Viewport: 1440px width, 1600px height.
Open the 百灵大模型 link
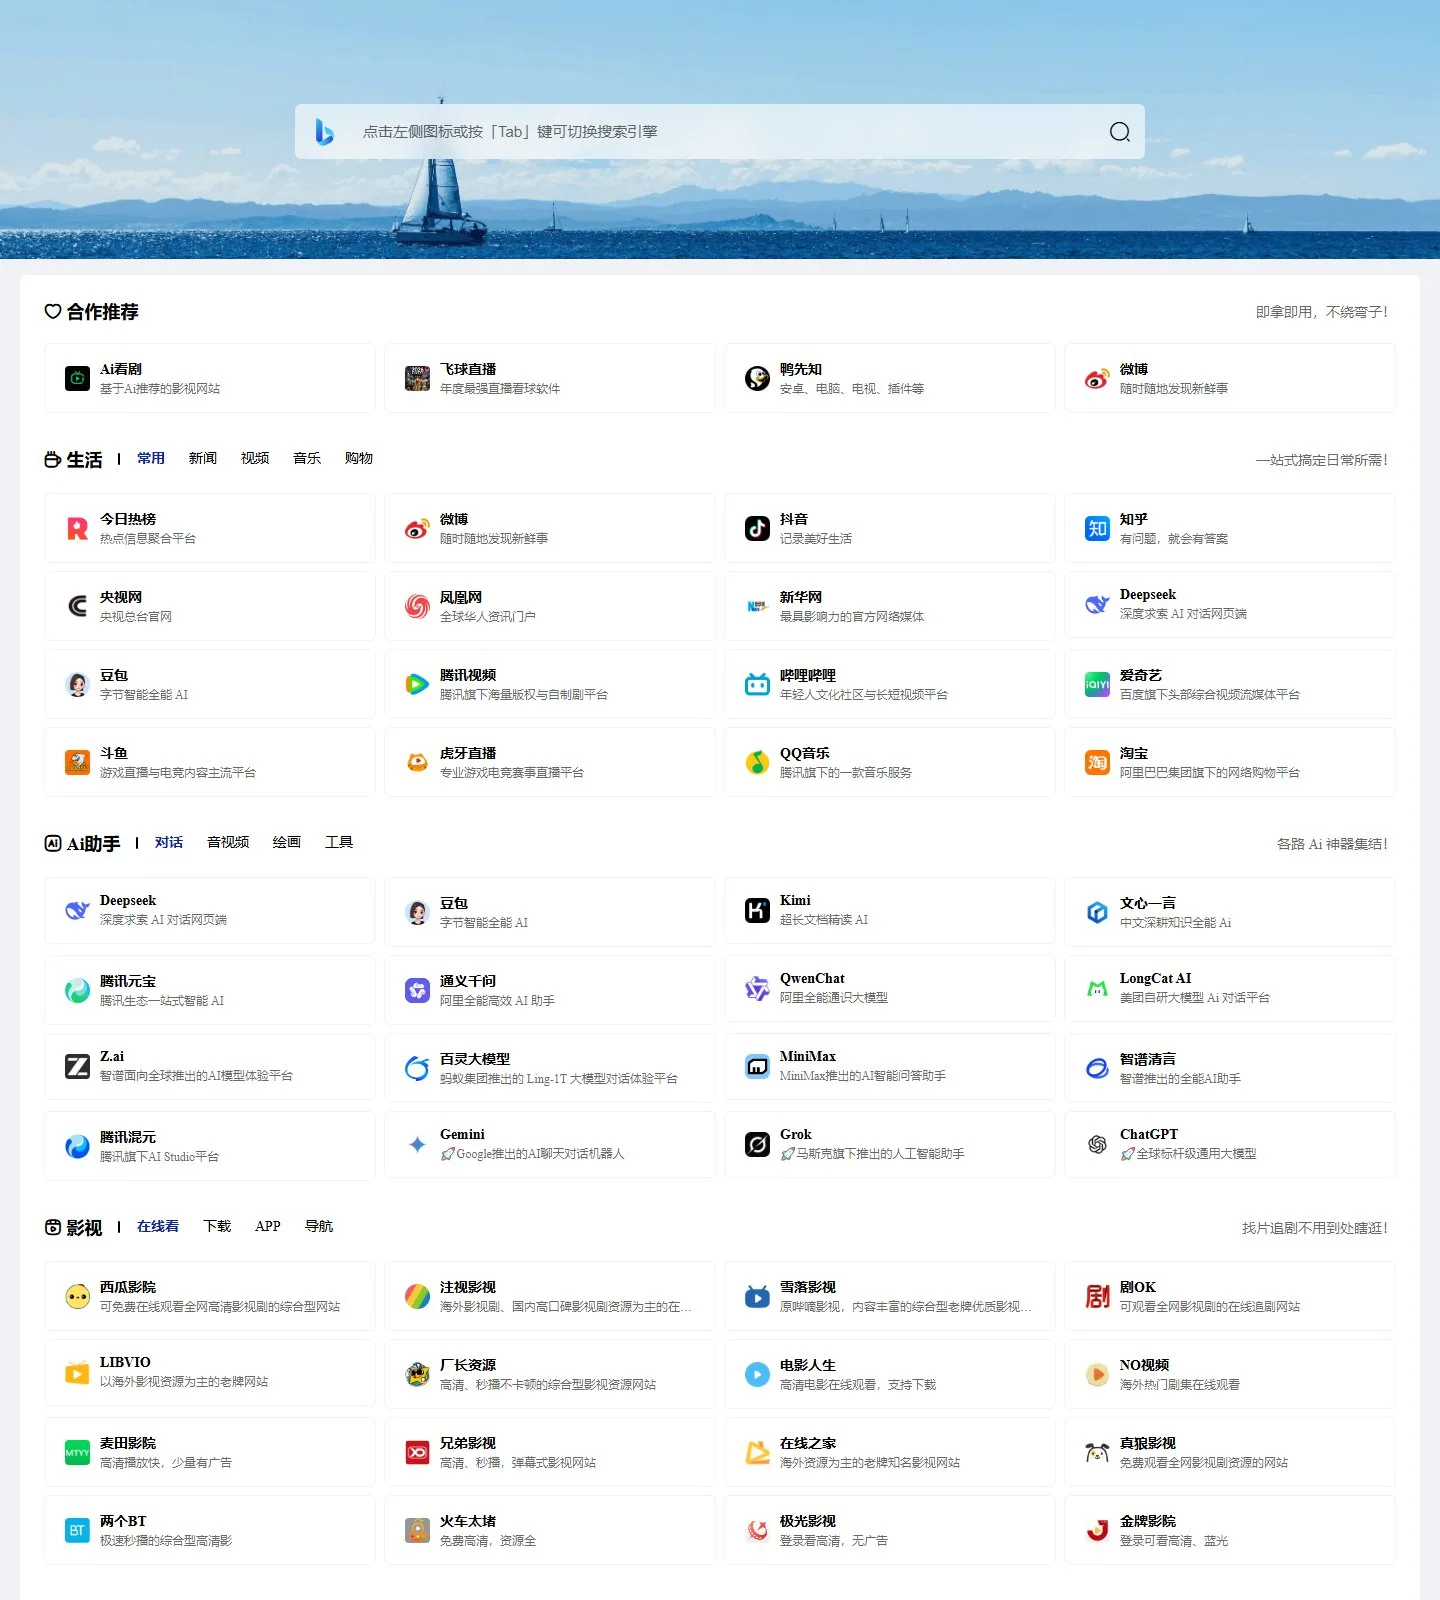(550, 1067)
